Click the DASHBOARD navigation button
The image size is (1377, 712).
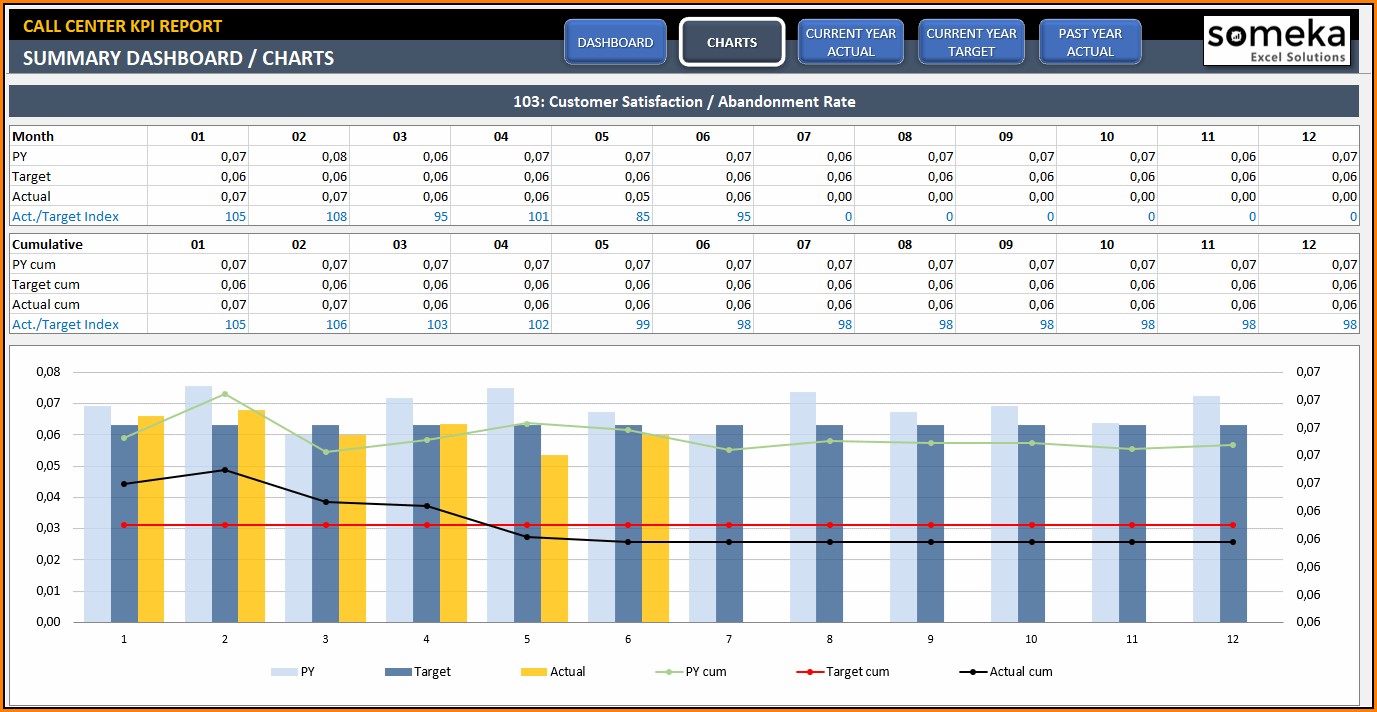(615, 43)
